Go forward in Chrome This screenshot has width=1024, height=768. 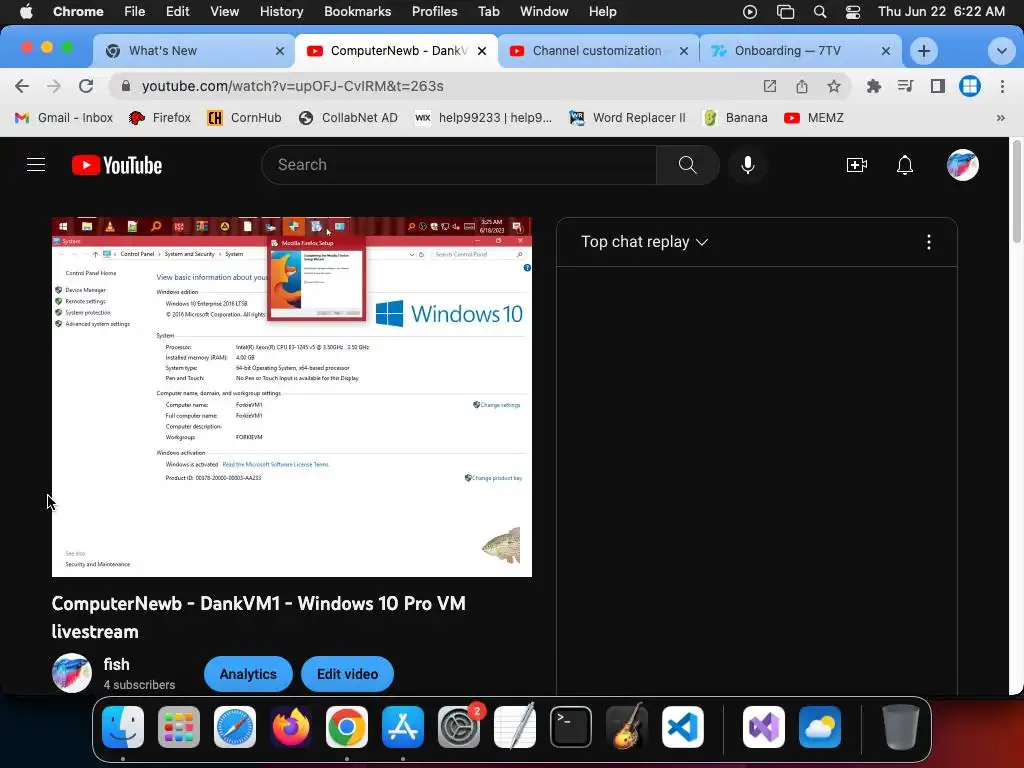pos(54,86)
